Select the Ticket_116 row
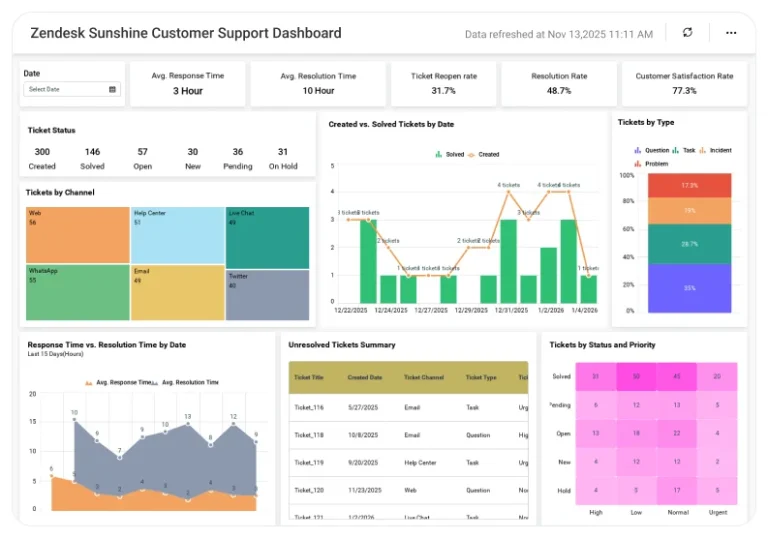This screenshot has height=538, width=768. click(x=408, y=407)
